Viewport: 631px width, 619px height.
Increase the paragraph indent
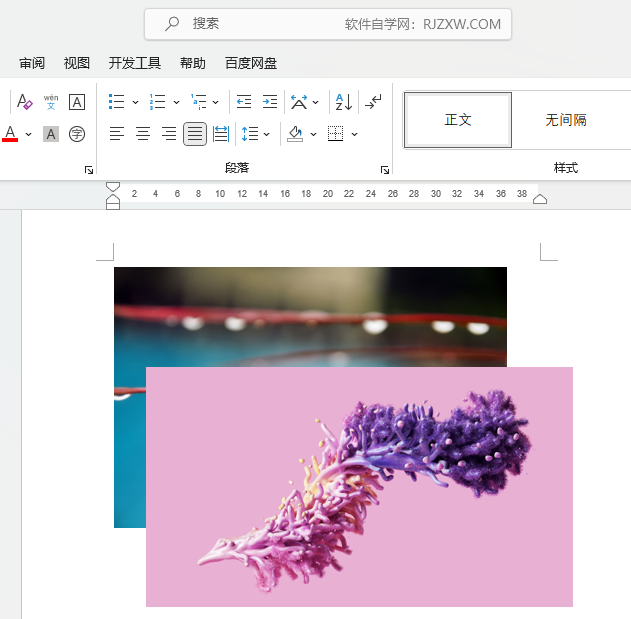[x=270, y=102]
